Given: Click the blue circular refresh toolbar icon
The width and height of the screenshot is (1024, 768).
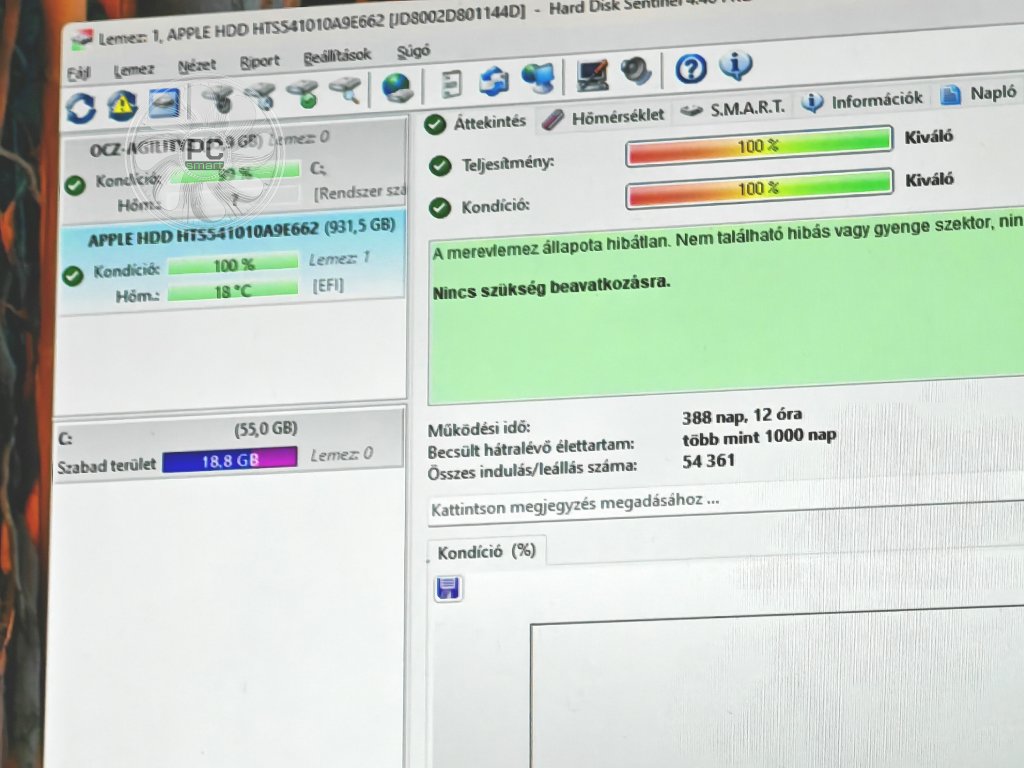Looking at the screenshot, I should point(81,108).
